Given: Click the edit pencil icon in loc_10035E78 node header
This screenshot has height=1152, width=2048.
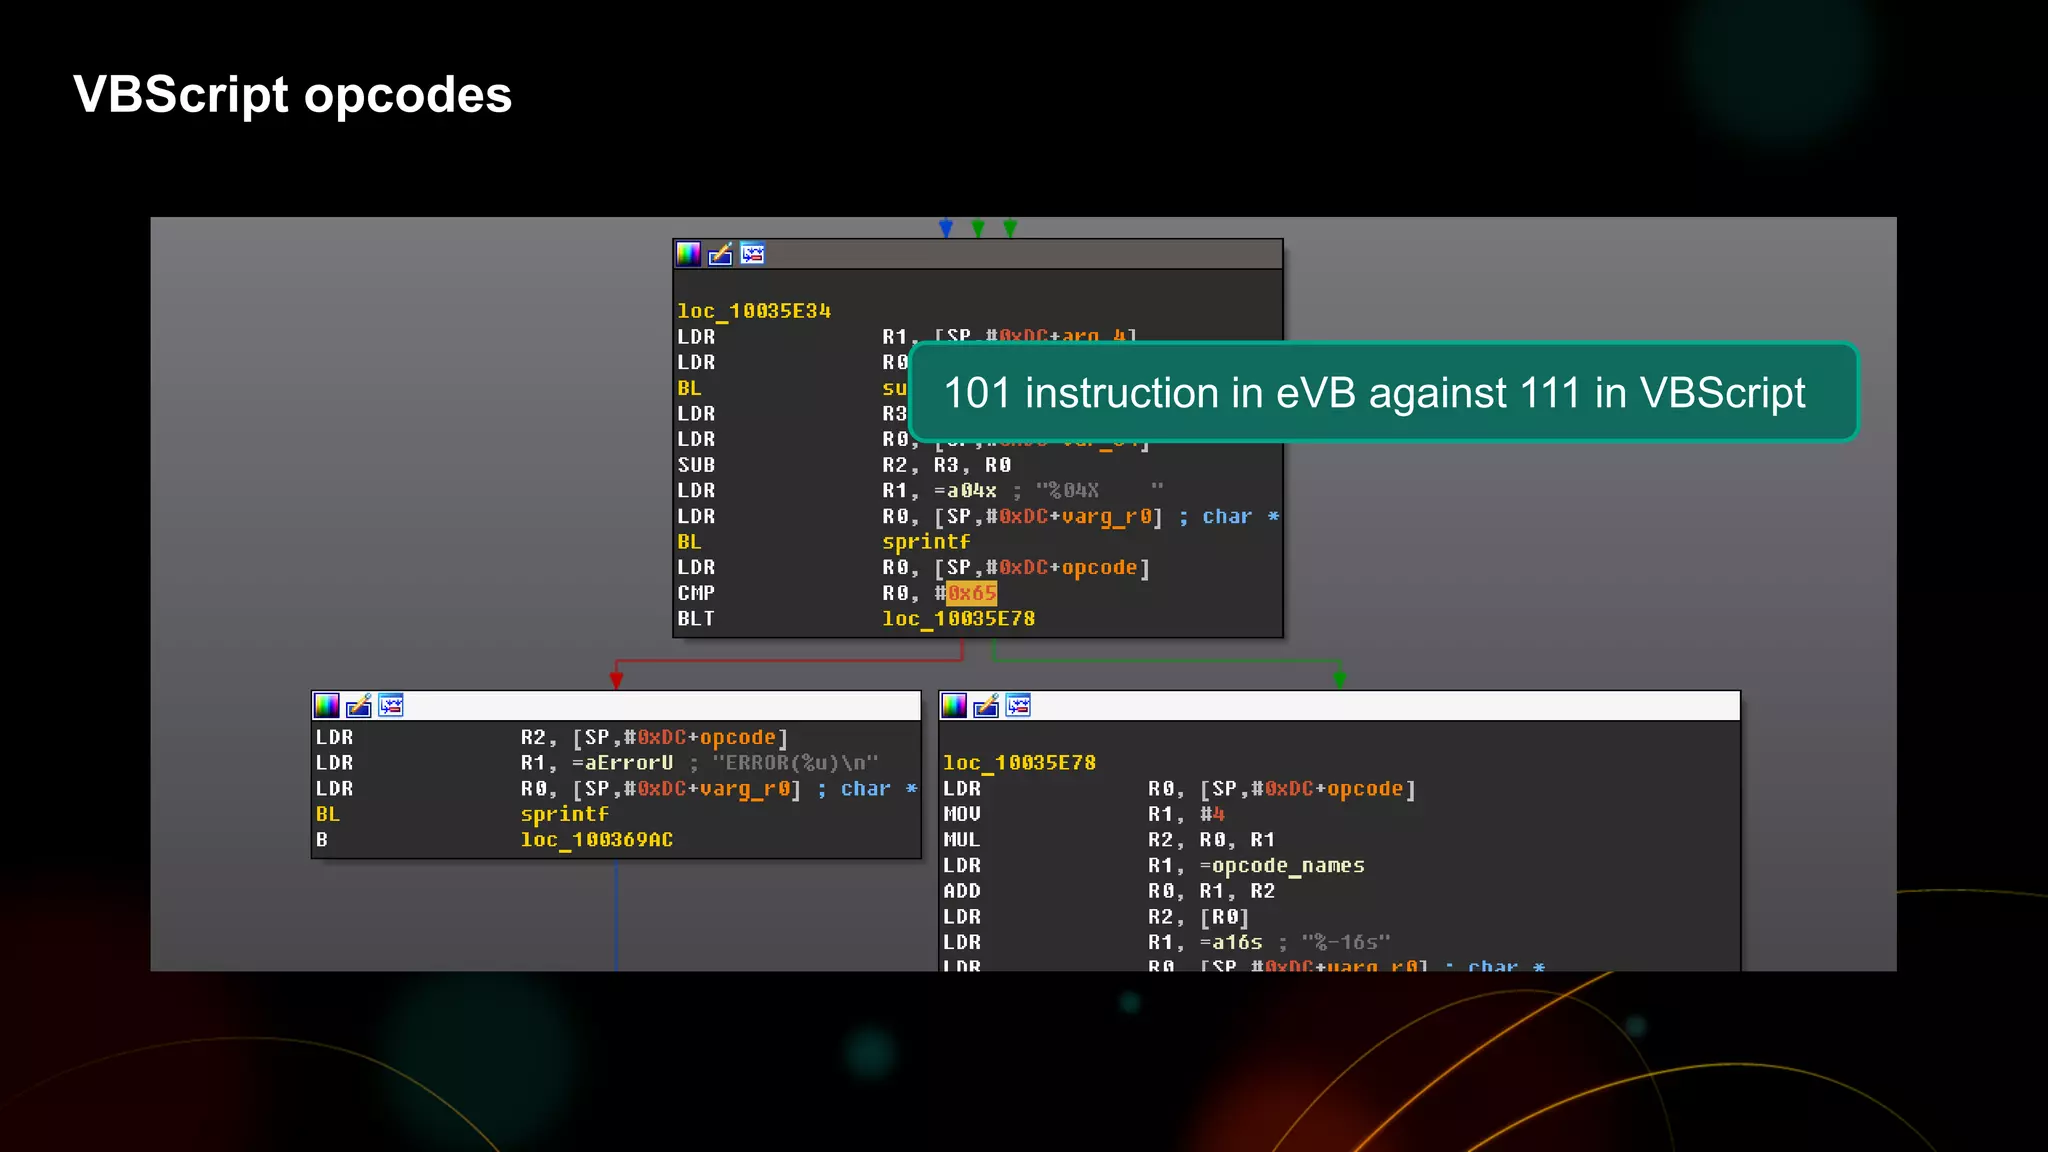Looking at the screenshot, I should pyautogui.click(x=986, y=706).
